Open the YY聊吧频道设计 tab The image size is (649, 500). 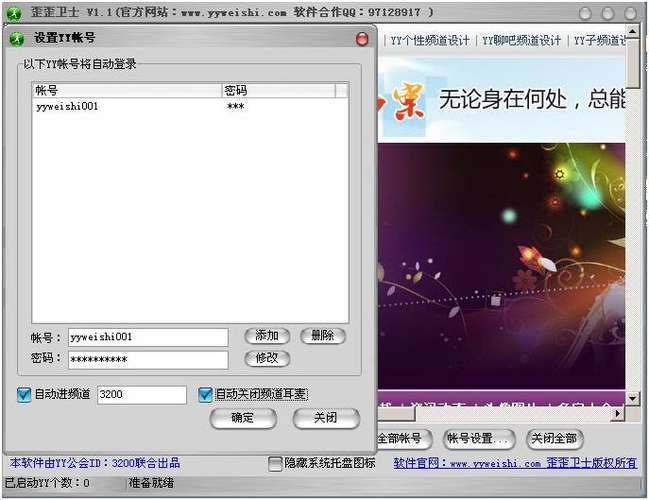521,41
